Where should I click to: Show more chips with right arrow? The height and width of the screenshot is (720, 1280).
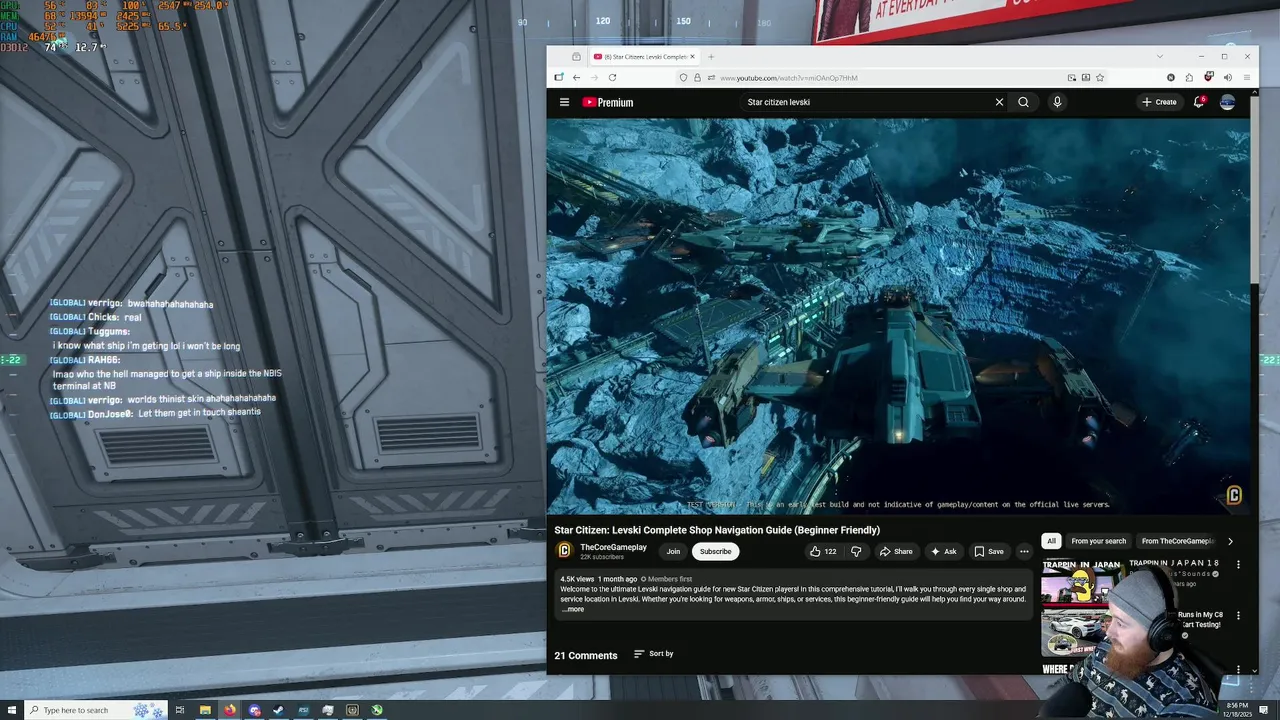(x=1230, y=541)
